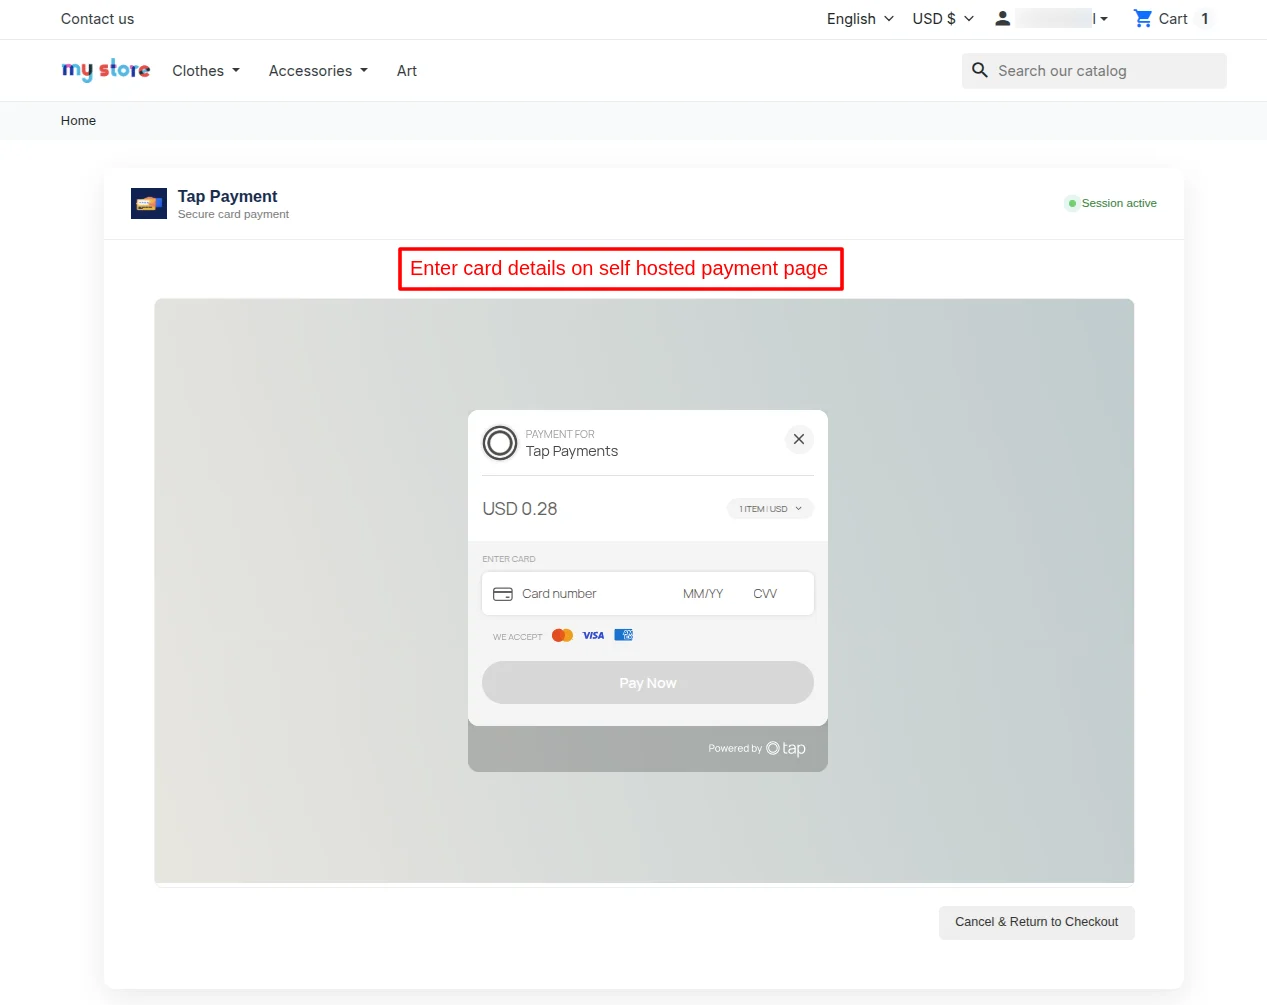This screenshot has height=1005, width=1267.
Task: Open the shopping cart icon
Action: (1143, 19)
